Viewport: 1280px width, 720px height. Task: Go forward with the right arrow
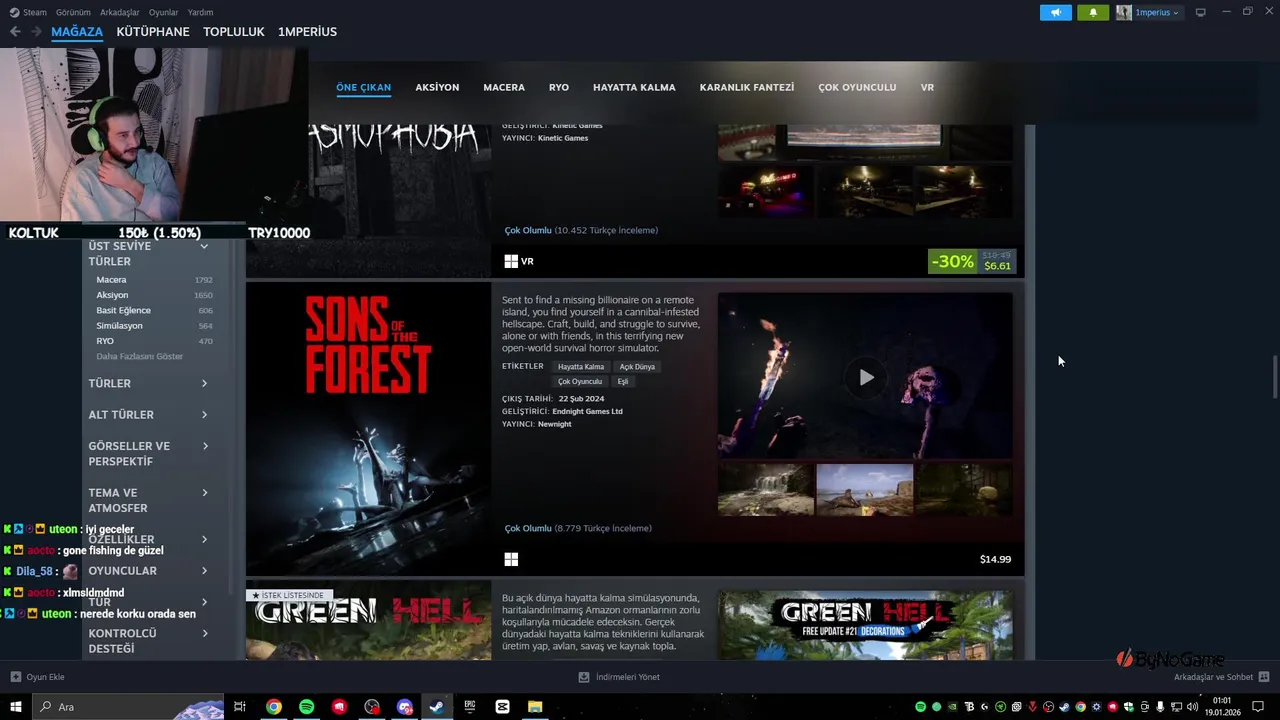tap(36, 32)
